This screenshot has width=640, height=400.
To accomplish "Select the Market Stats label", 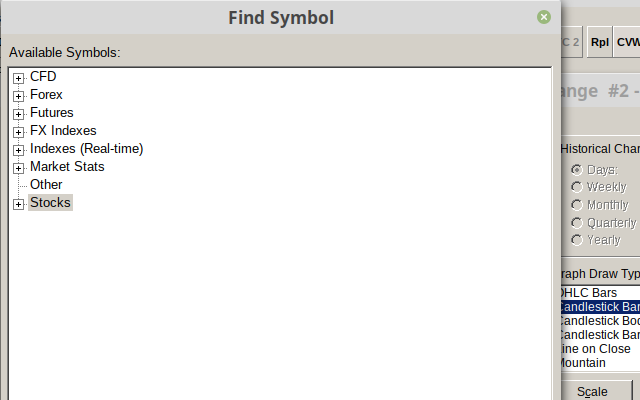I will pos(67,167).
